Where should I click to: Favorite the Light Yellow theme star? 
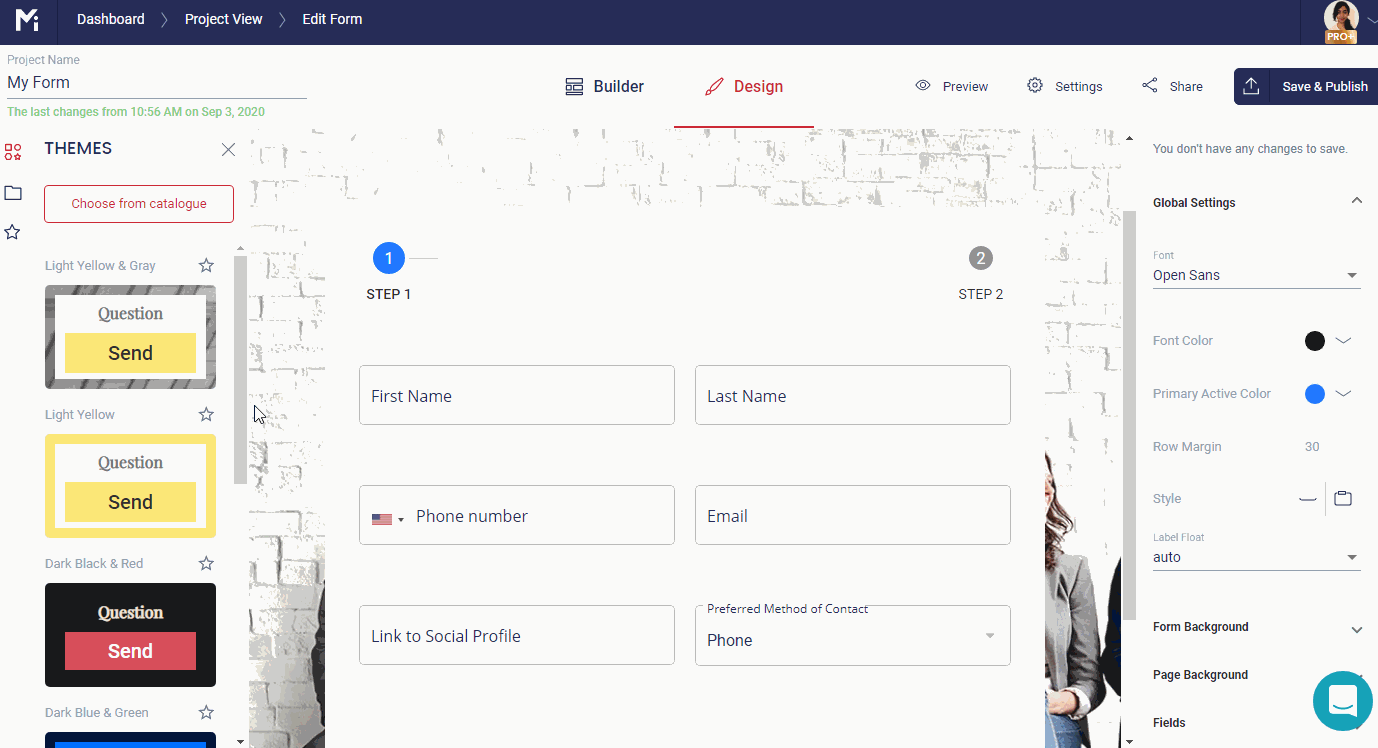[206, 414]
